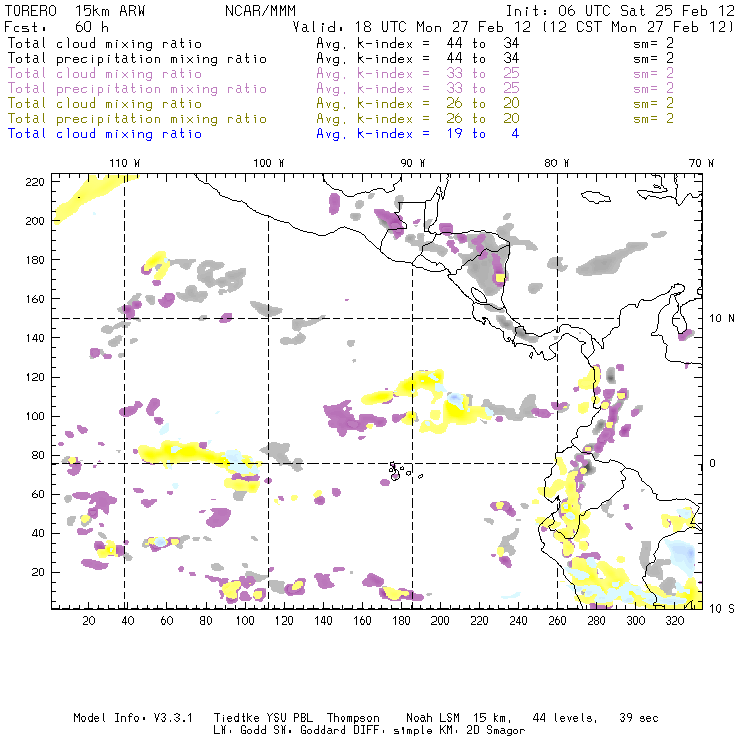Click "110 W" longitude label
This screenshot has height=740, width=740.
coord(125,163)
